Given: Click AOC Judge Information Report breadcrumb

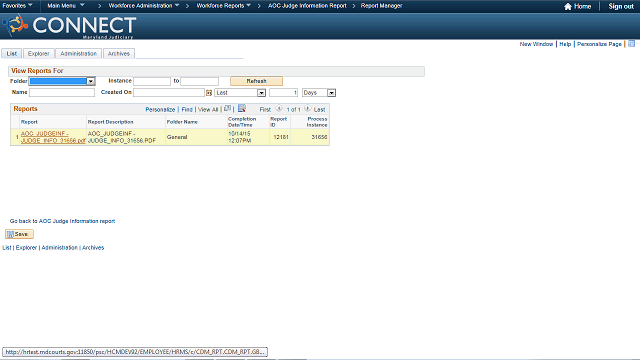Looking at the screenshot, I should pyautogui.click(x=307, y=6).
